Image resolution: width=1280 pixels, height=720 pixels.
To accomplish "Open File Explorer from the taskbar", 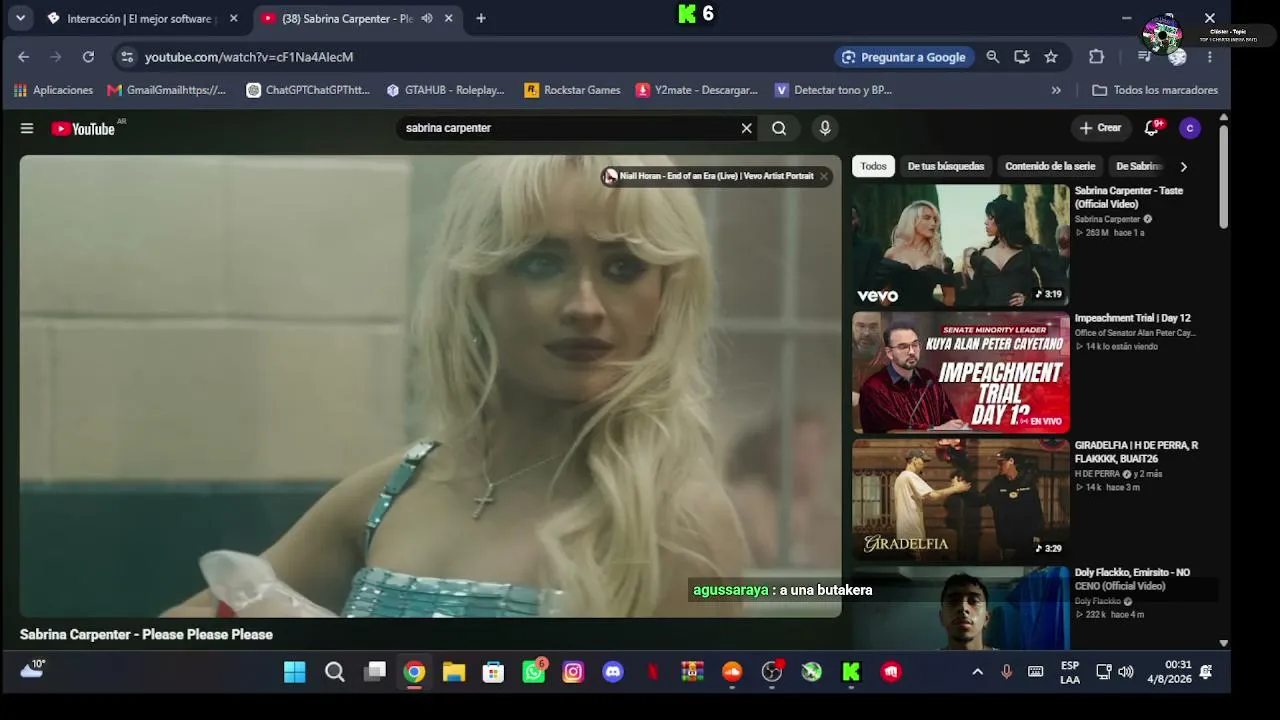I will (454, 672).
